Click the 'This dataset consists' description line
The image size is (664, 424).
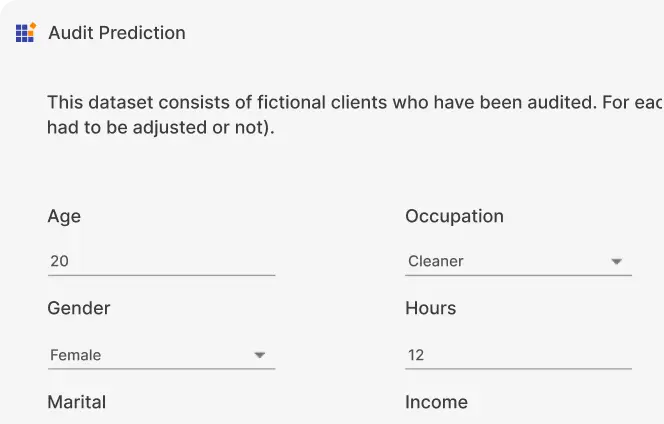pyautogui.click(x=355, y=103)
